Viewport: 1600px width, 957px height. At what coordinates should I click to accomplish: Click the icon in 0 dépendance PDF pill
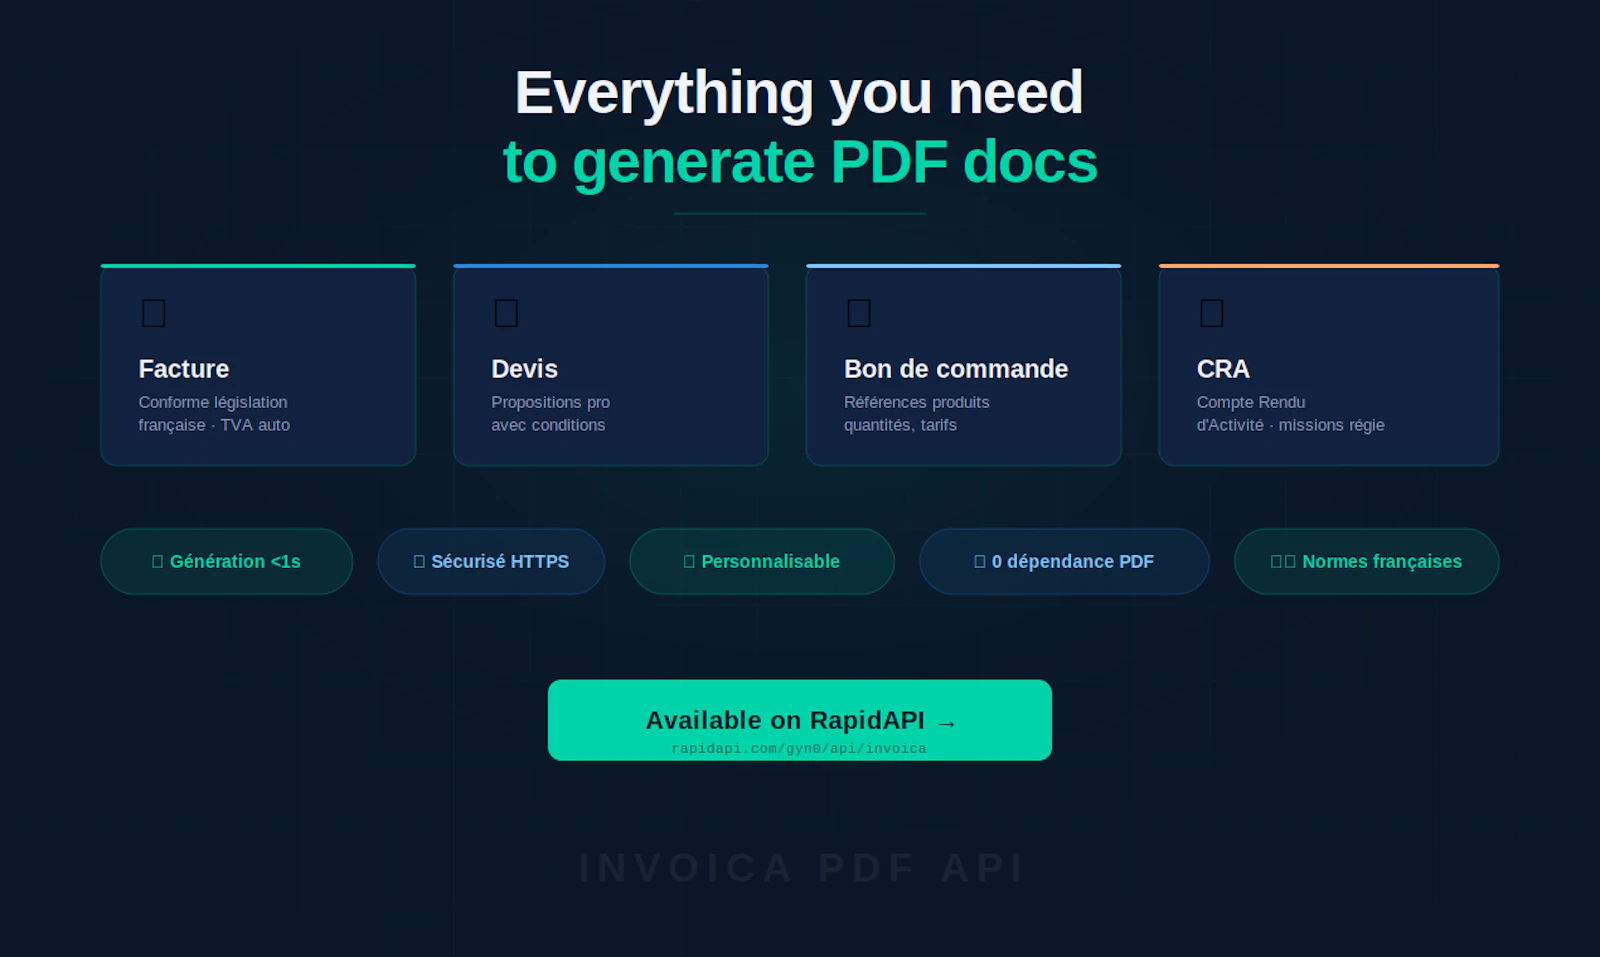[980, 562]
